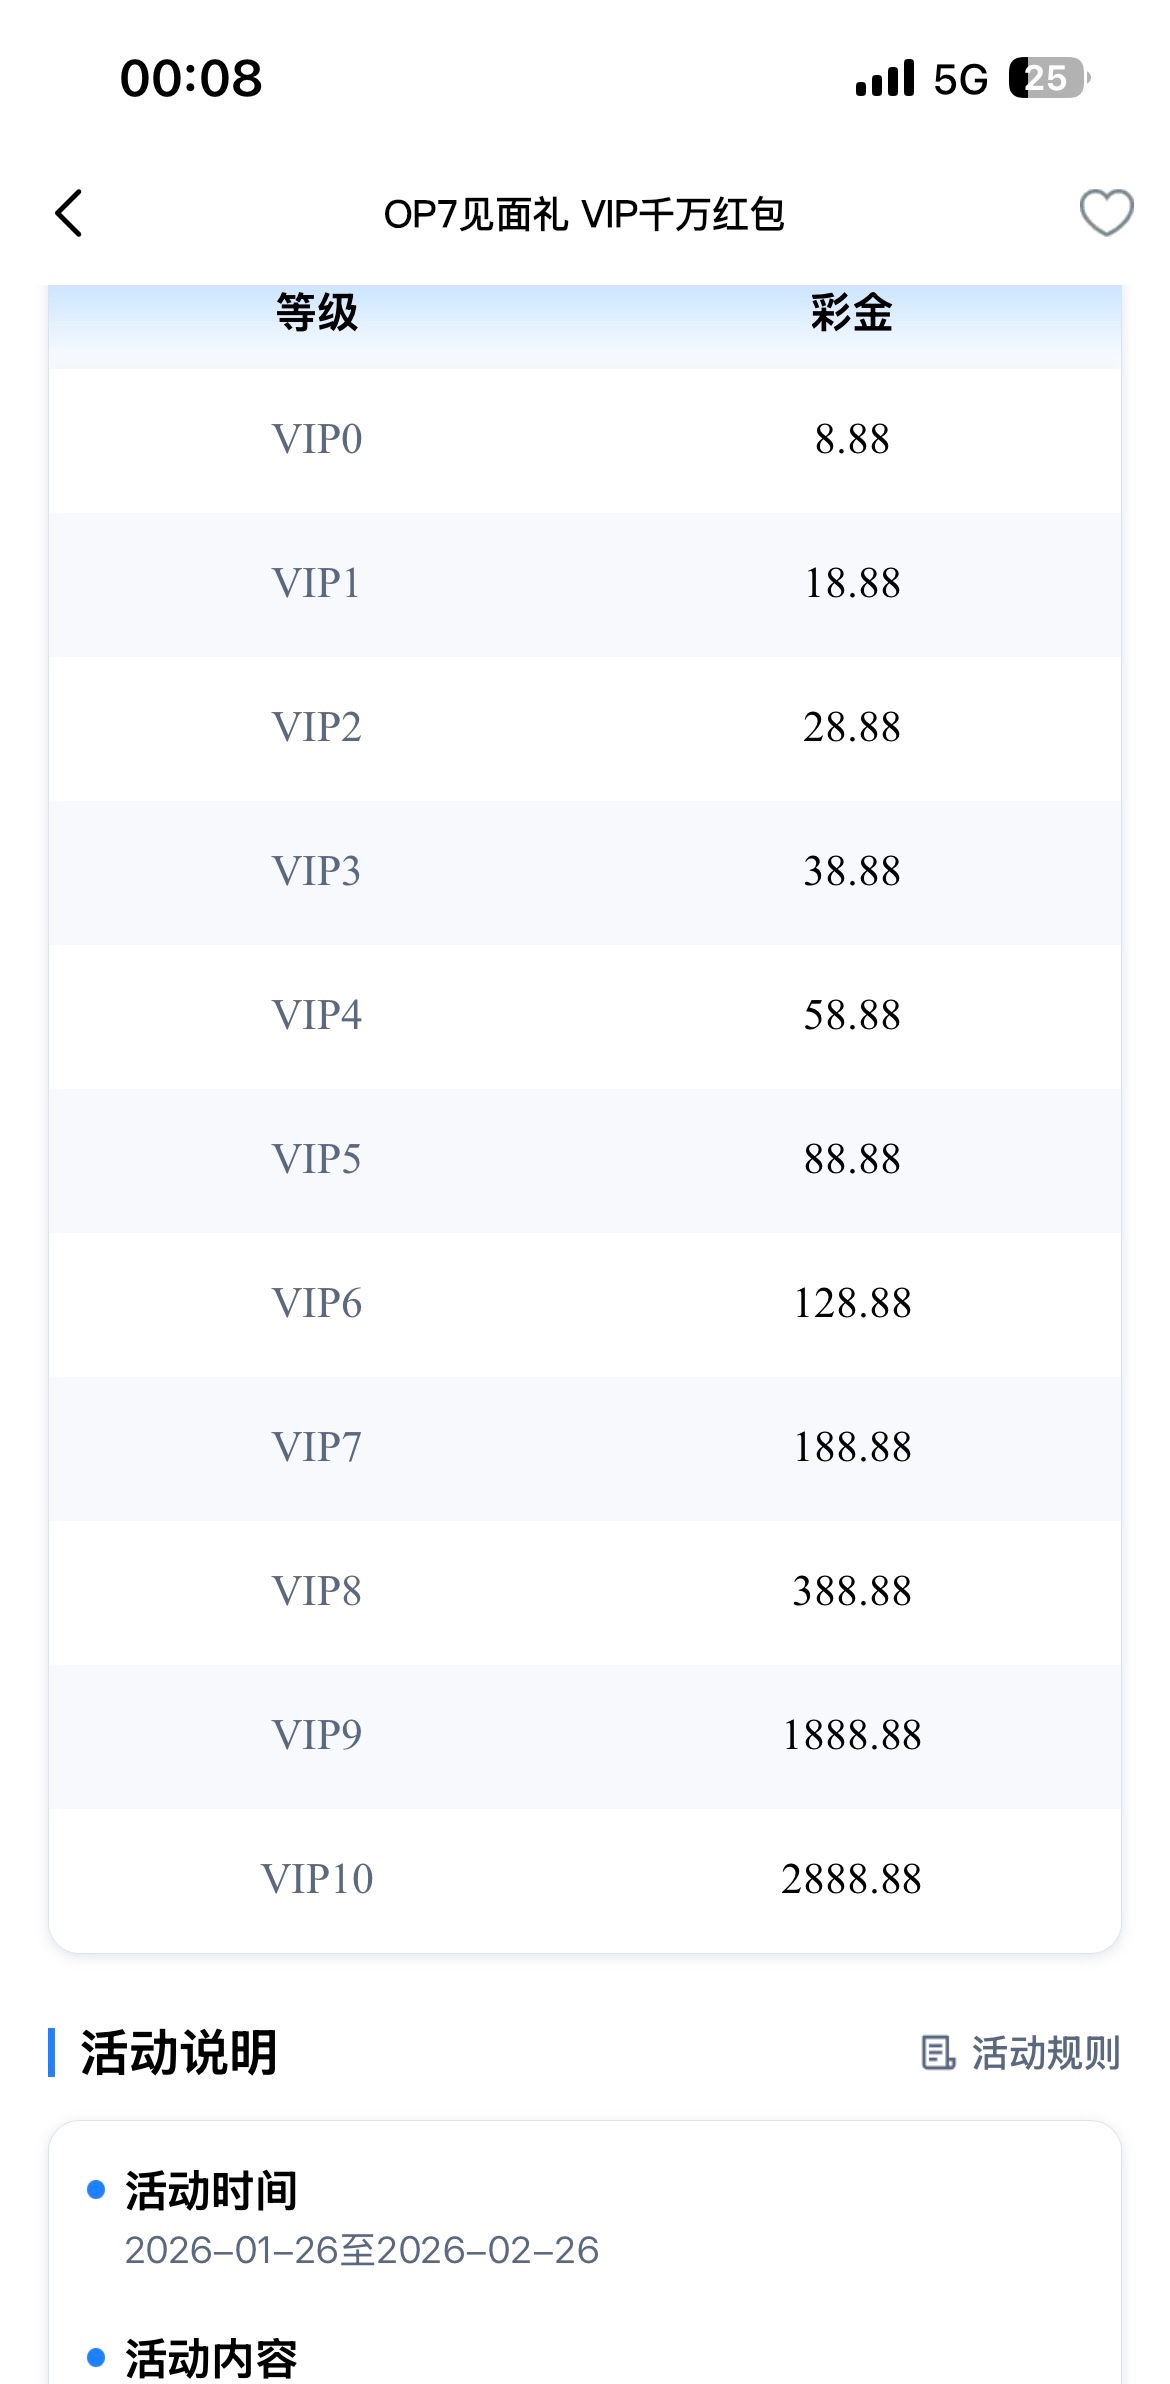
Task: Tap the 彩金 column header
Action: 851,313
